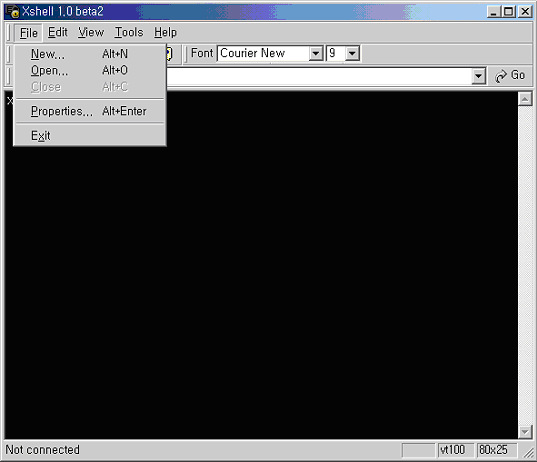Click the terminal scrollbar up arrow
The image size is (537, 462).
tap(525, 99)
